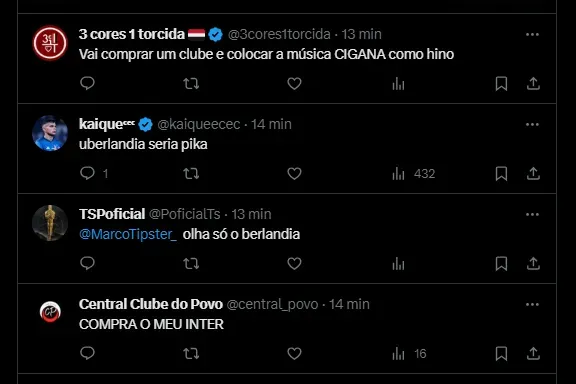View analytics of kaique tweet with 432 views
Screen dimensions: 576x384
point(413,173)
